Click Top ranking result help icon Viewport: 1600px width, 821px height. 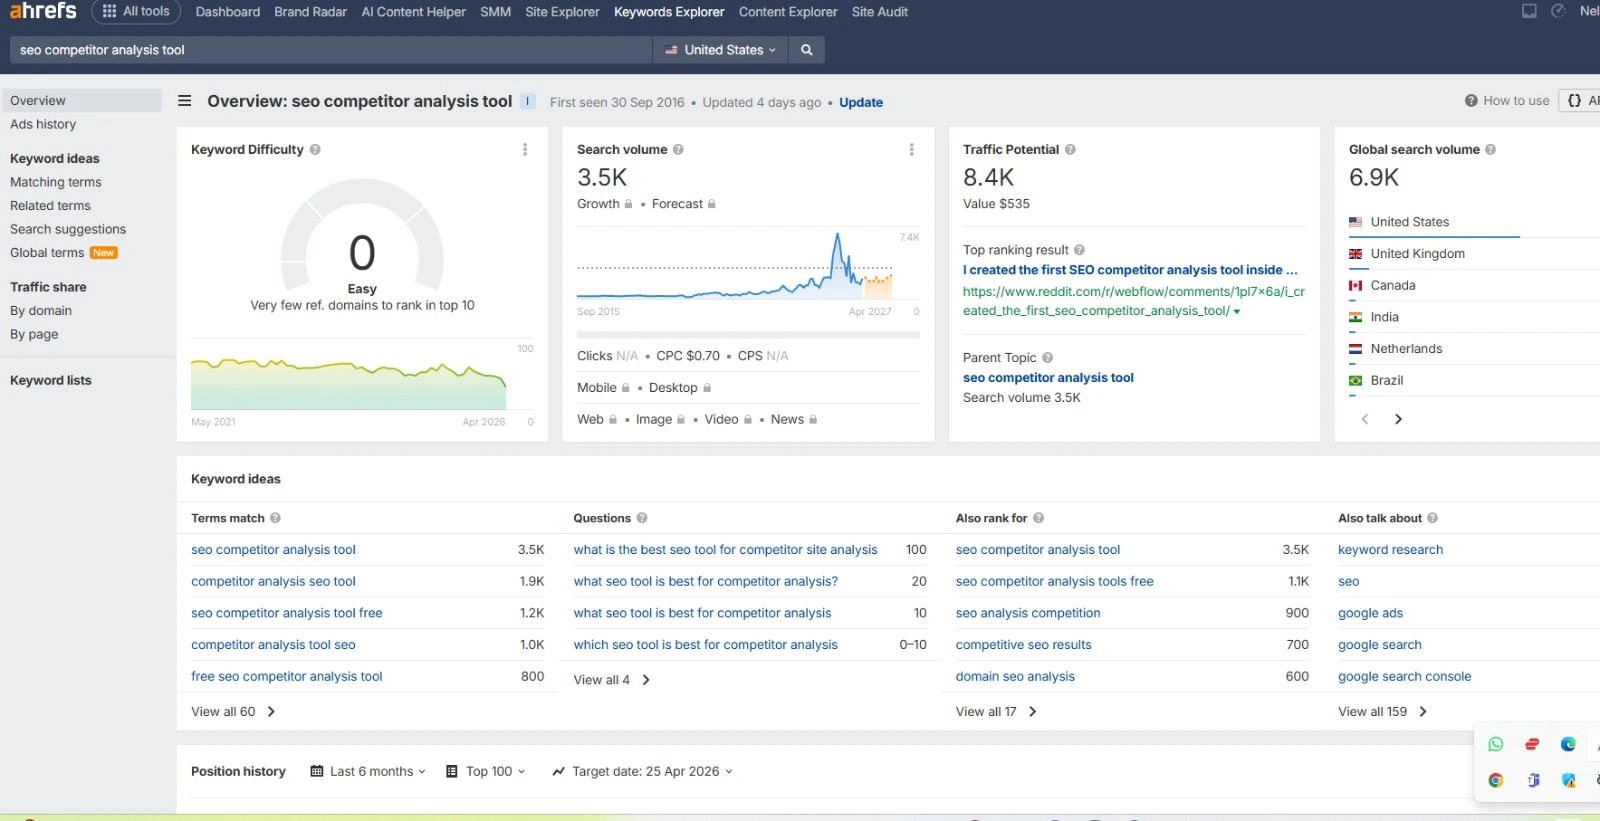click(1079, 250)
